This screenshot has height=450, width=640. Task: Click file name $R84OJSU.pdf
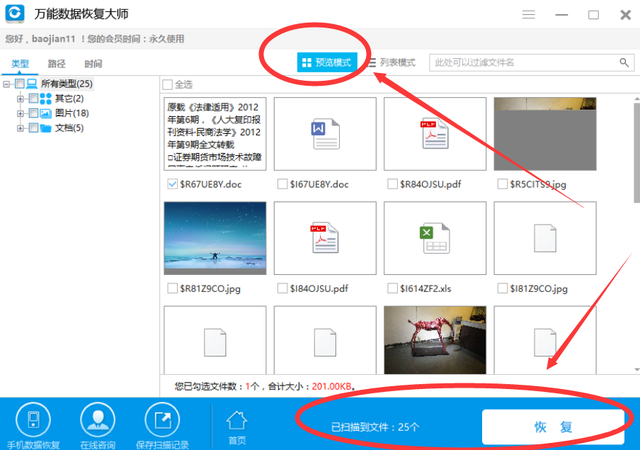(x=430, y=184)
